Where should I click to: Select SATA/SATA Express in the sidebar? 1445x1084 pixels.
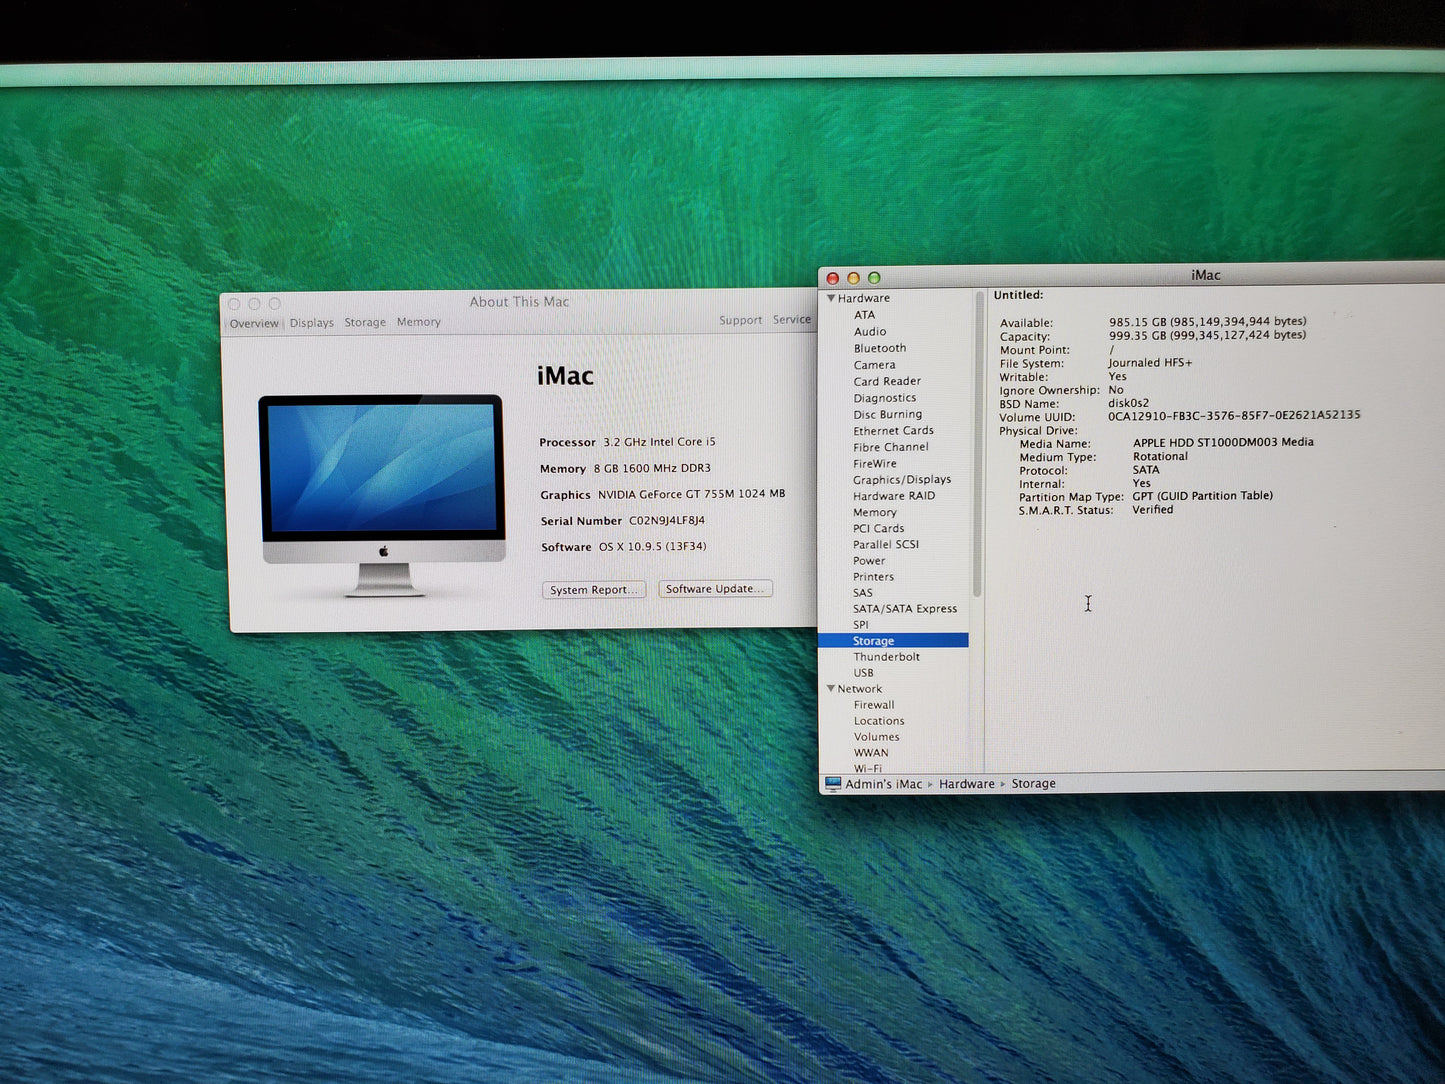[904, 609]
